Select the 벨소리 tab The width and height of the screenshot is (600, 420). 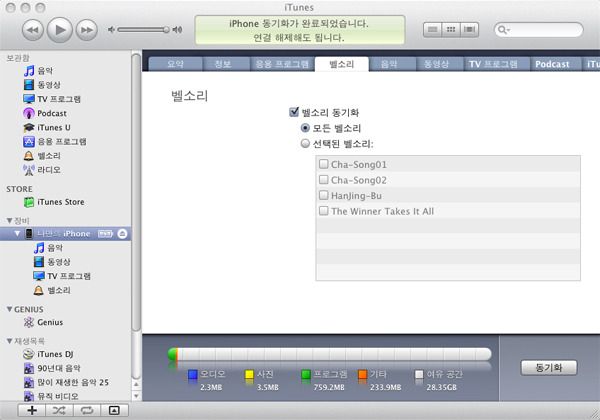[x=342, y=64]
